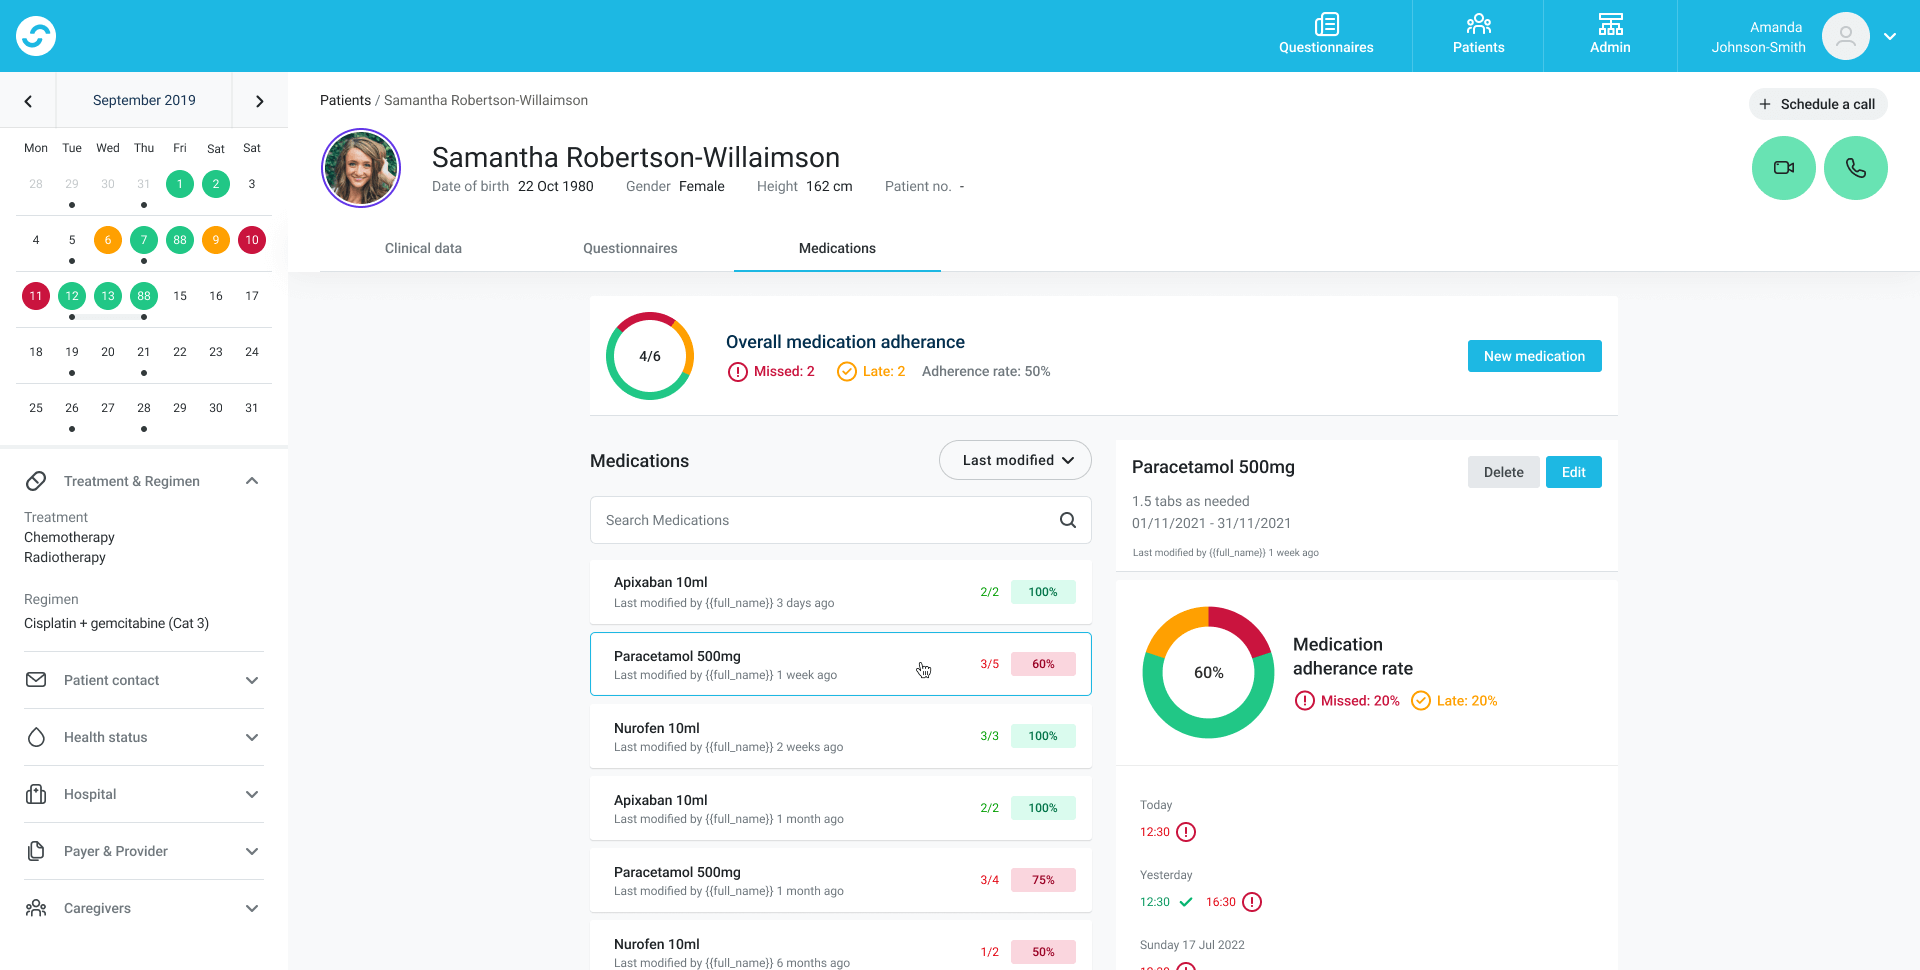Click Edit on Paracetamol 500mg

[1573, 471]
